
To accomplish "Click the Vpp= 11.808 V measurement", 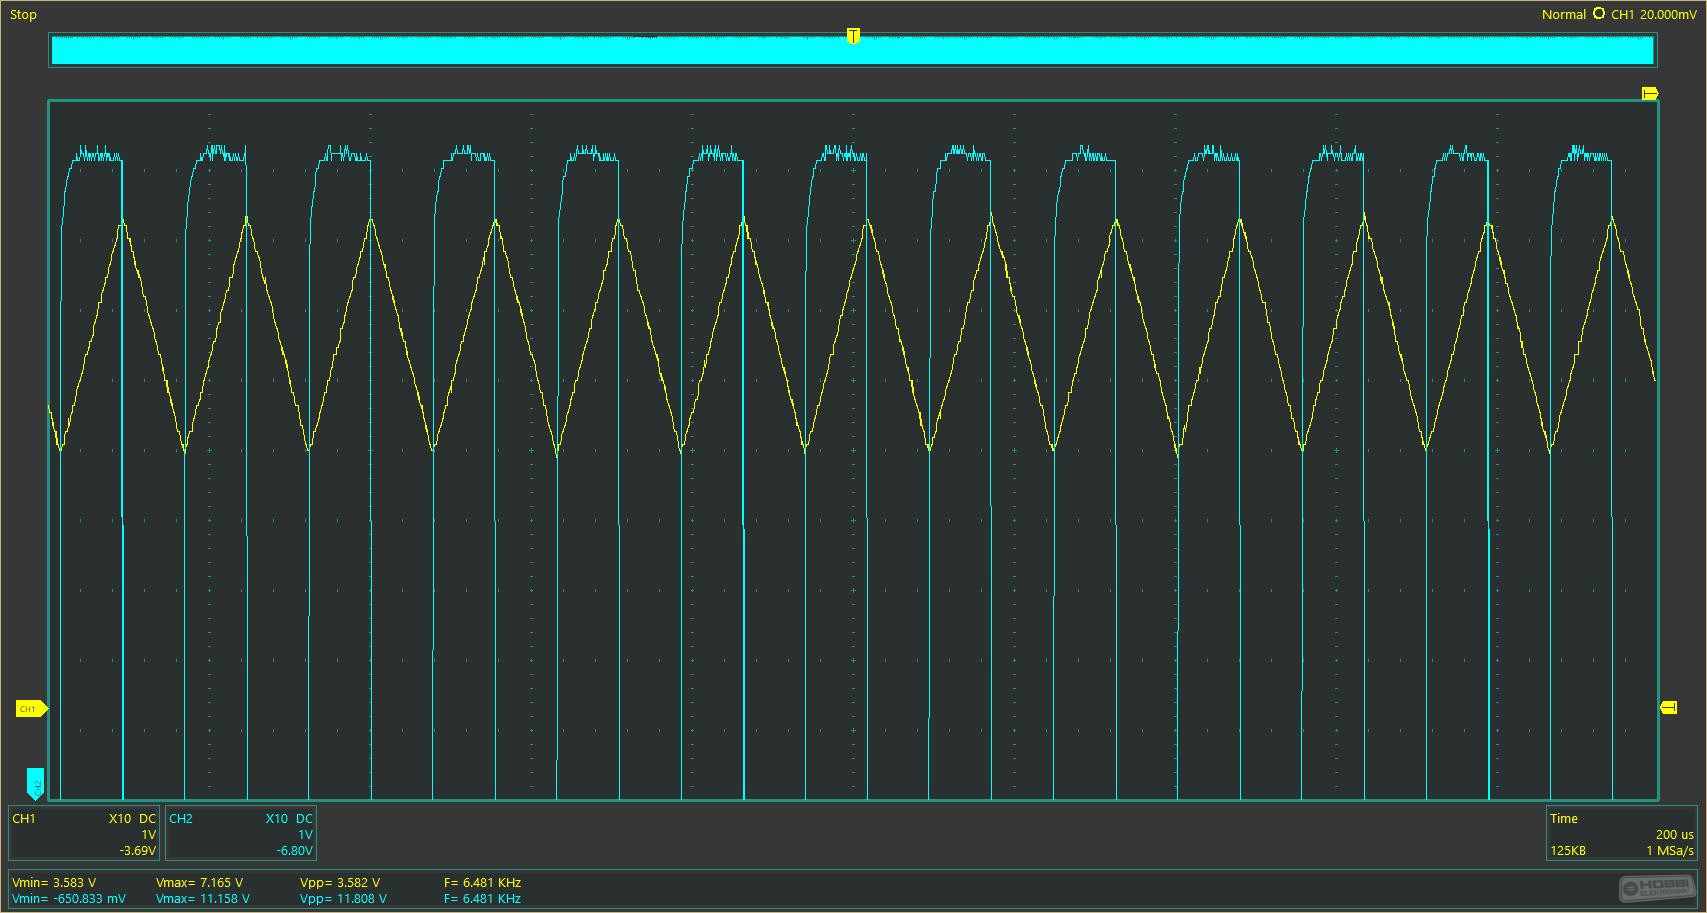I will (343, 899).
